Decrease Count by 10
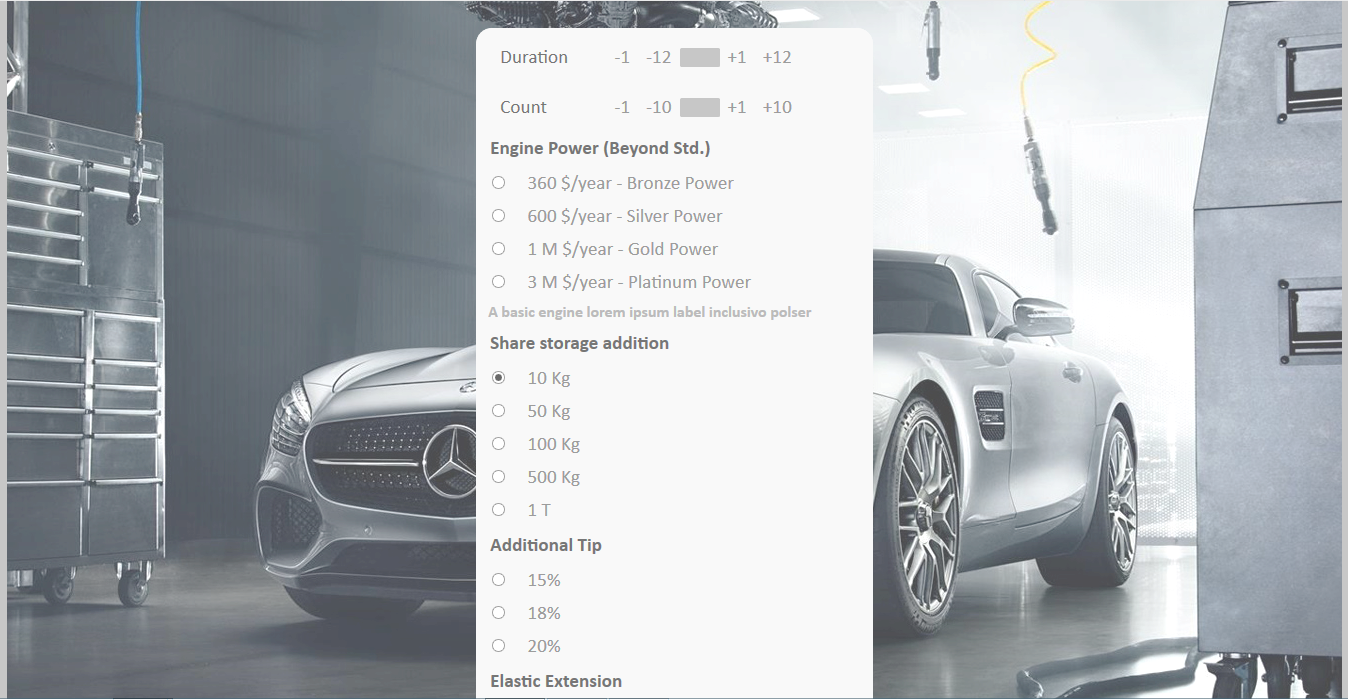This screenshot has height=700, width=1348. [x=658, y=107]
